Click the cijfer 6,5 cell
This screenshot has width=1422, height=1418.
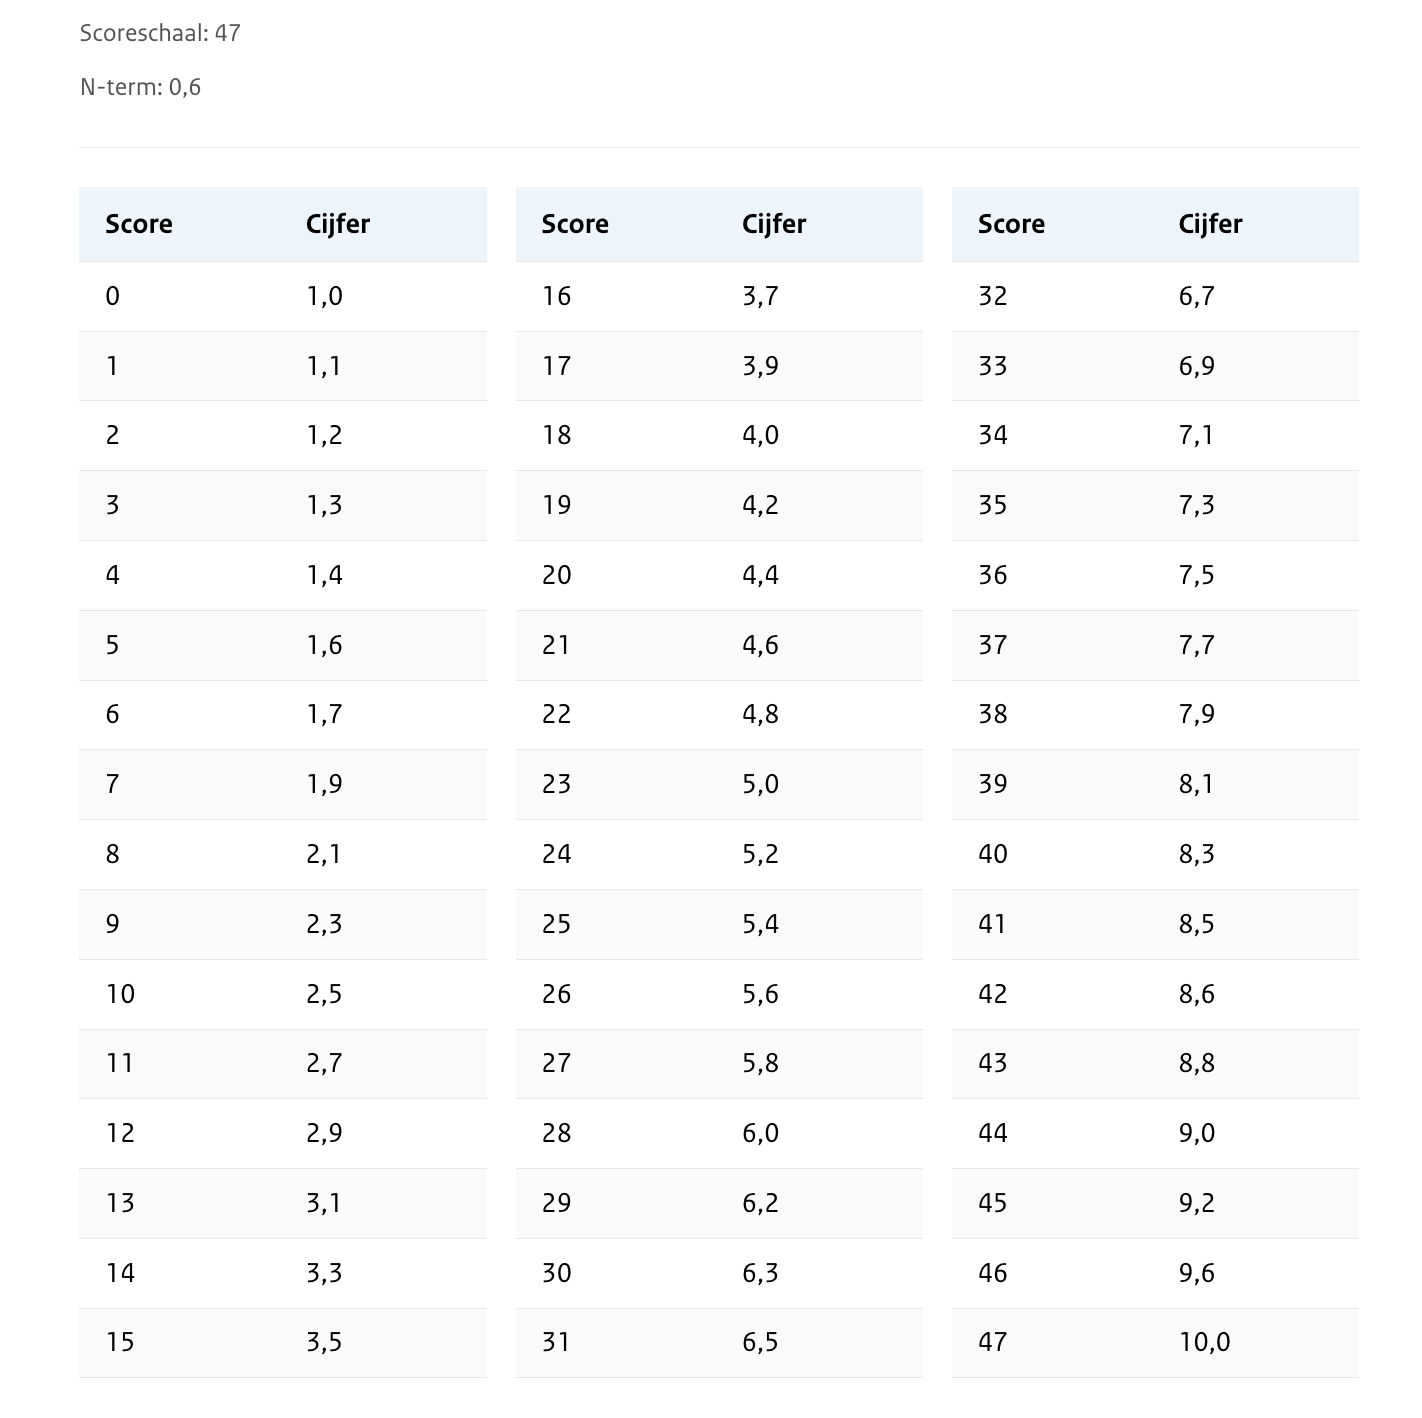(x=760, y=1342)
